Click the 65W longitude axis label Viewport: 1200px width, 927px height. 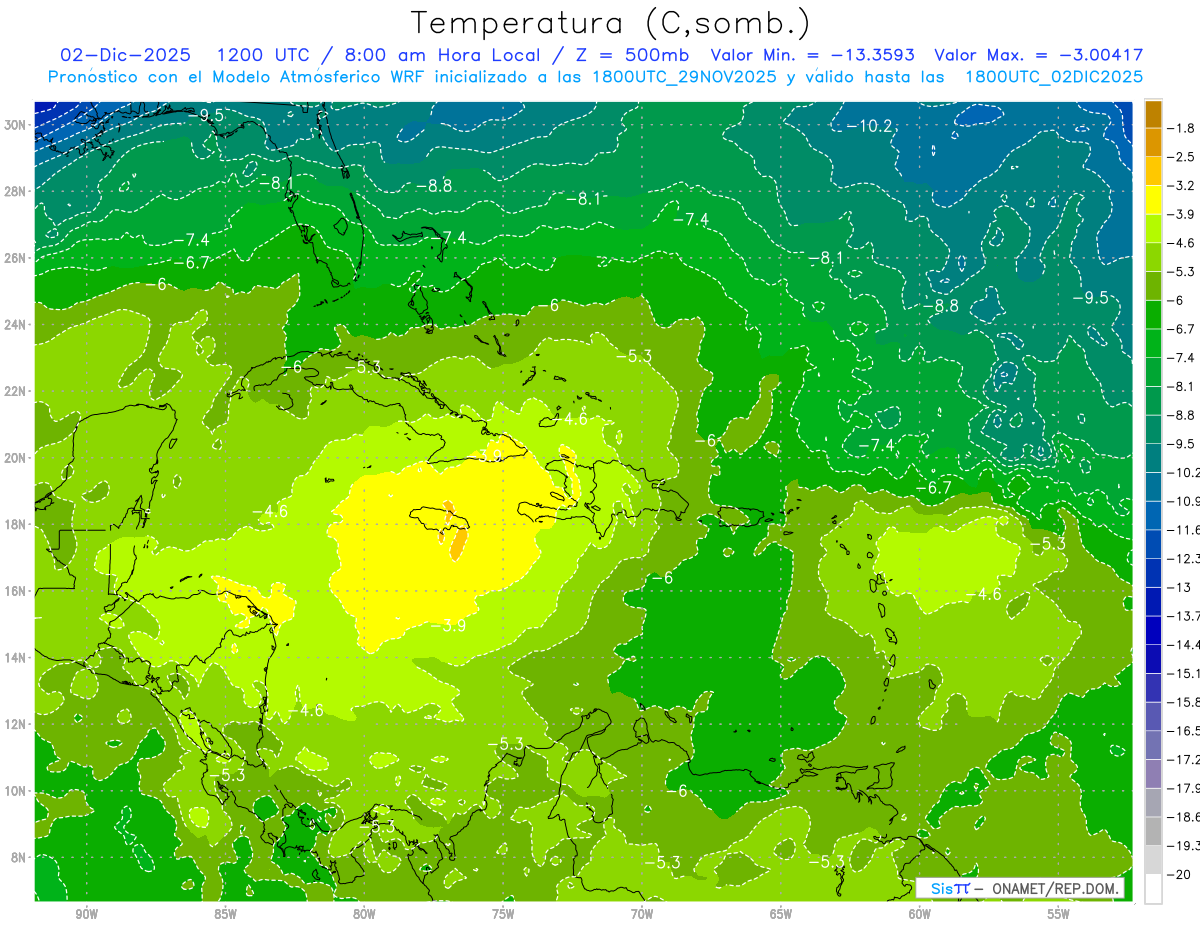point(781,914)
